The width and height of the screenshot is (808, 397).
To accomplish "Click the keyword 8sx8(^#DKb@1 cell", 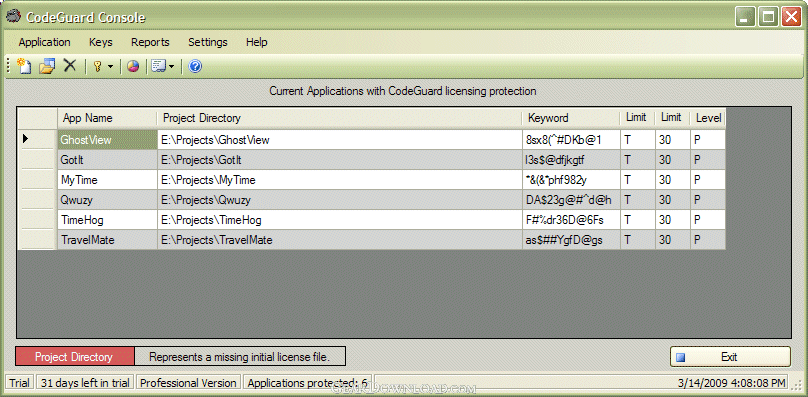I will click(x=571, y=140).
